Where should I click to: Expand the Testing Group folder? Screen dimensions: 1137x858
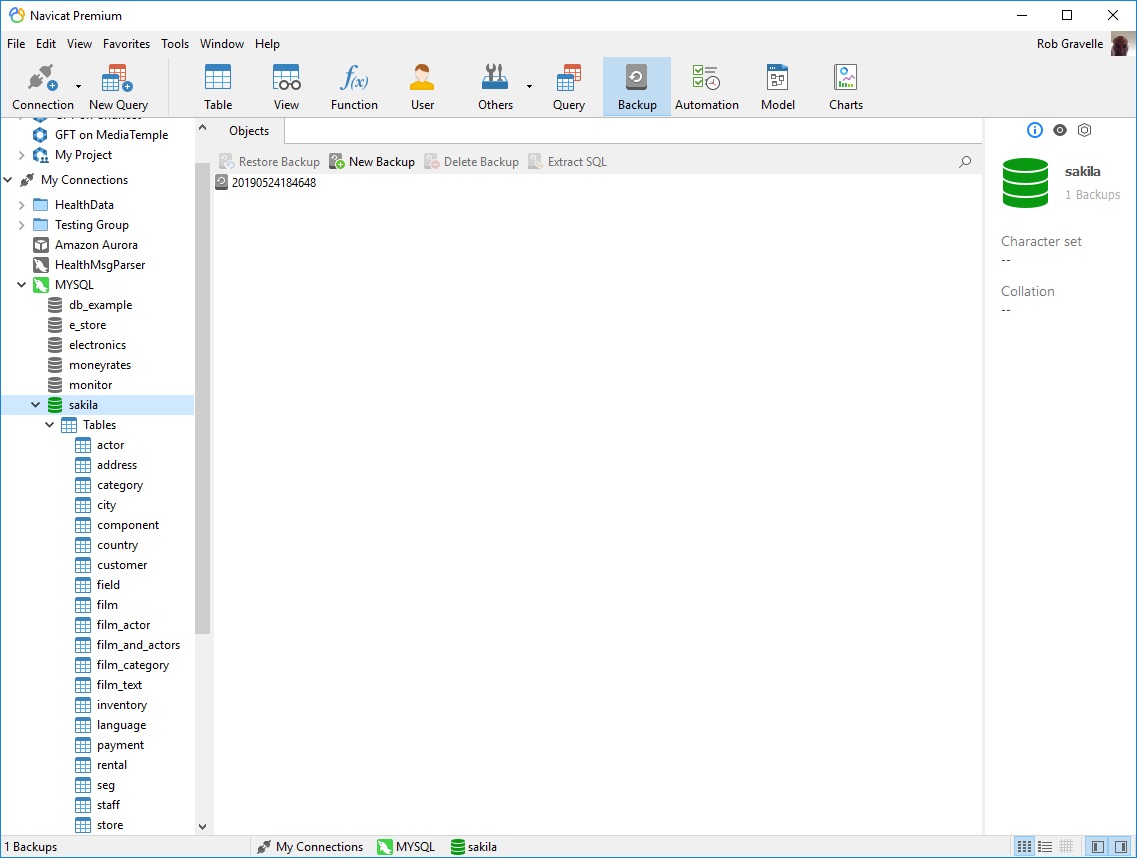(x=21, y=225)
